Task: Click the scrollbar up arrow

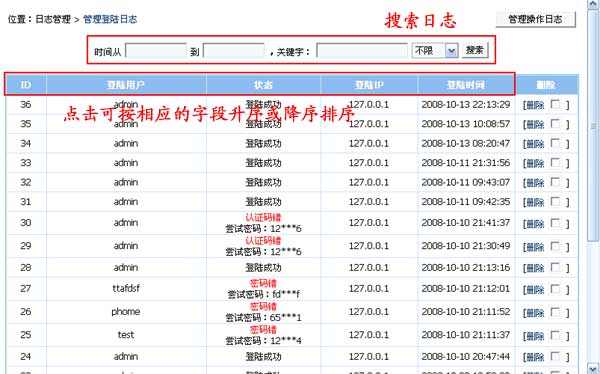Action: tap(593, 4)
